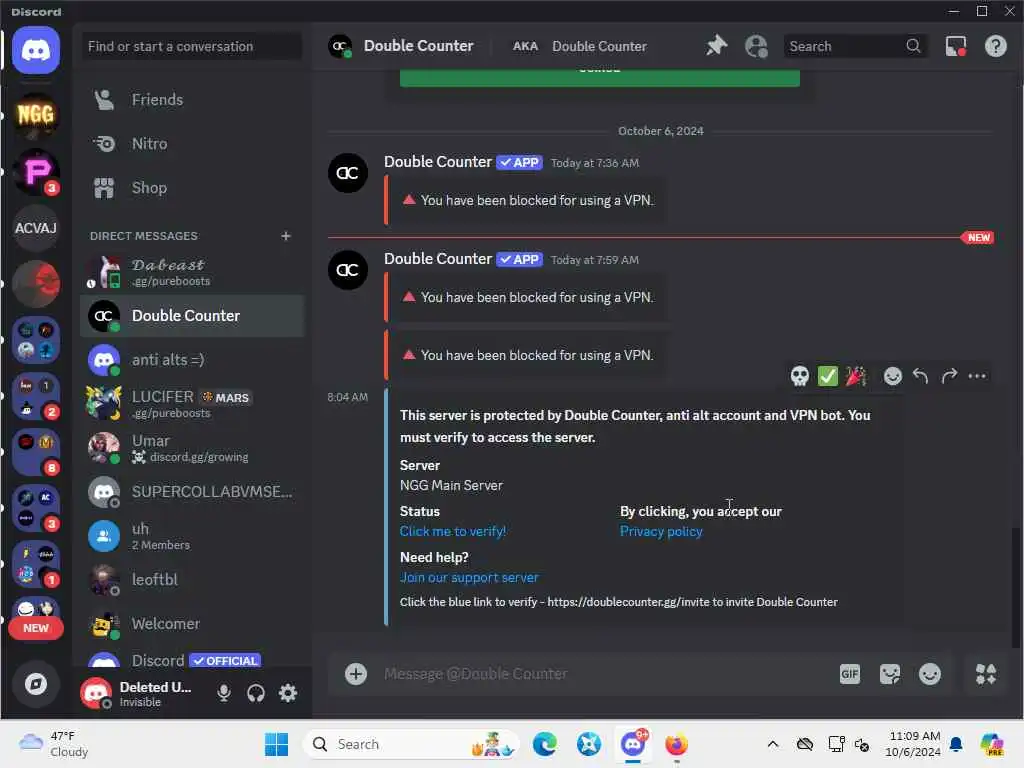This screenshot has width=1024, height=768.
Task: Select Double Counter direct message
Action: pyautogui.click(x=192, y=316)
